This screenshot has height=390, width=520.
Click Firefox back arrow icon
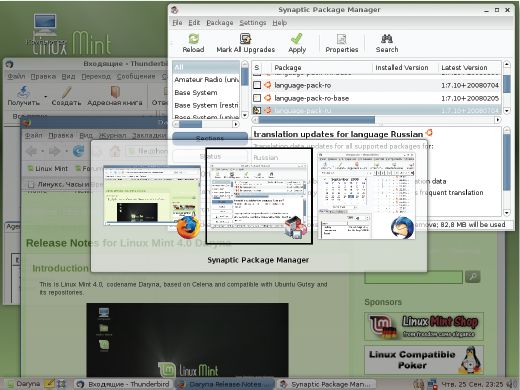point(32,151)
